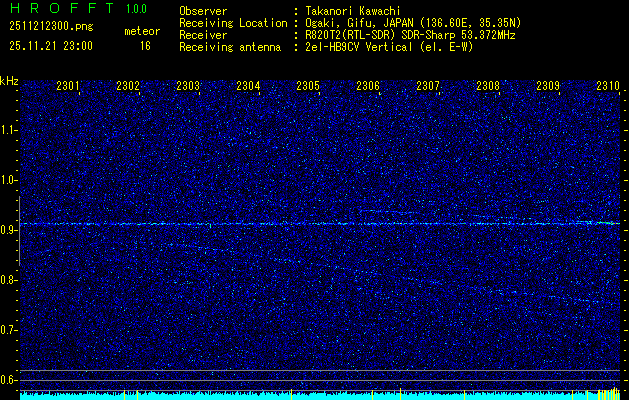Click the kHz axis unit label

(x=9, y=81)
